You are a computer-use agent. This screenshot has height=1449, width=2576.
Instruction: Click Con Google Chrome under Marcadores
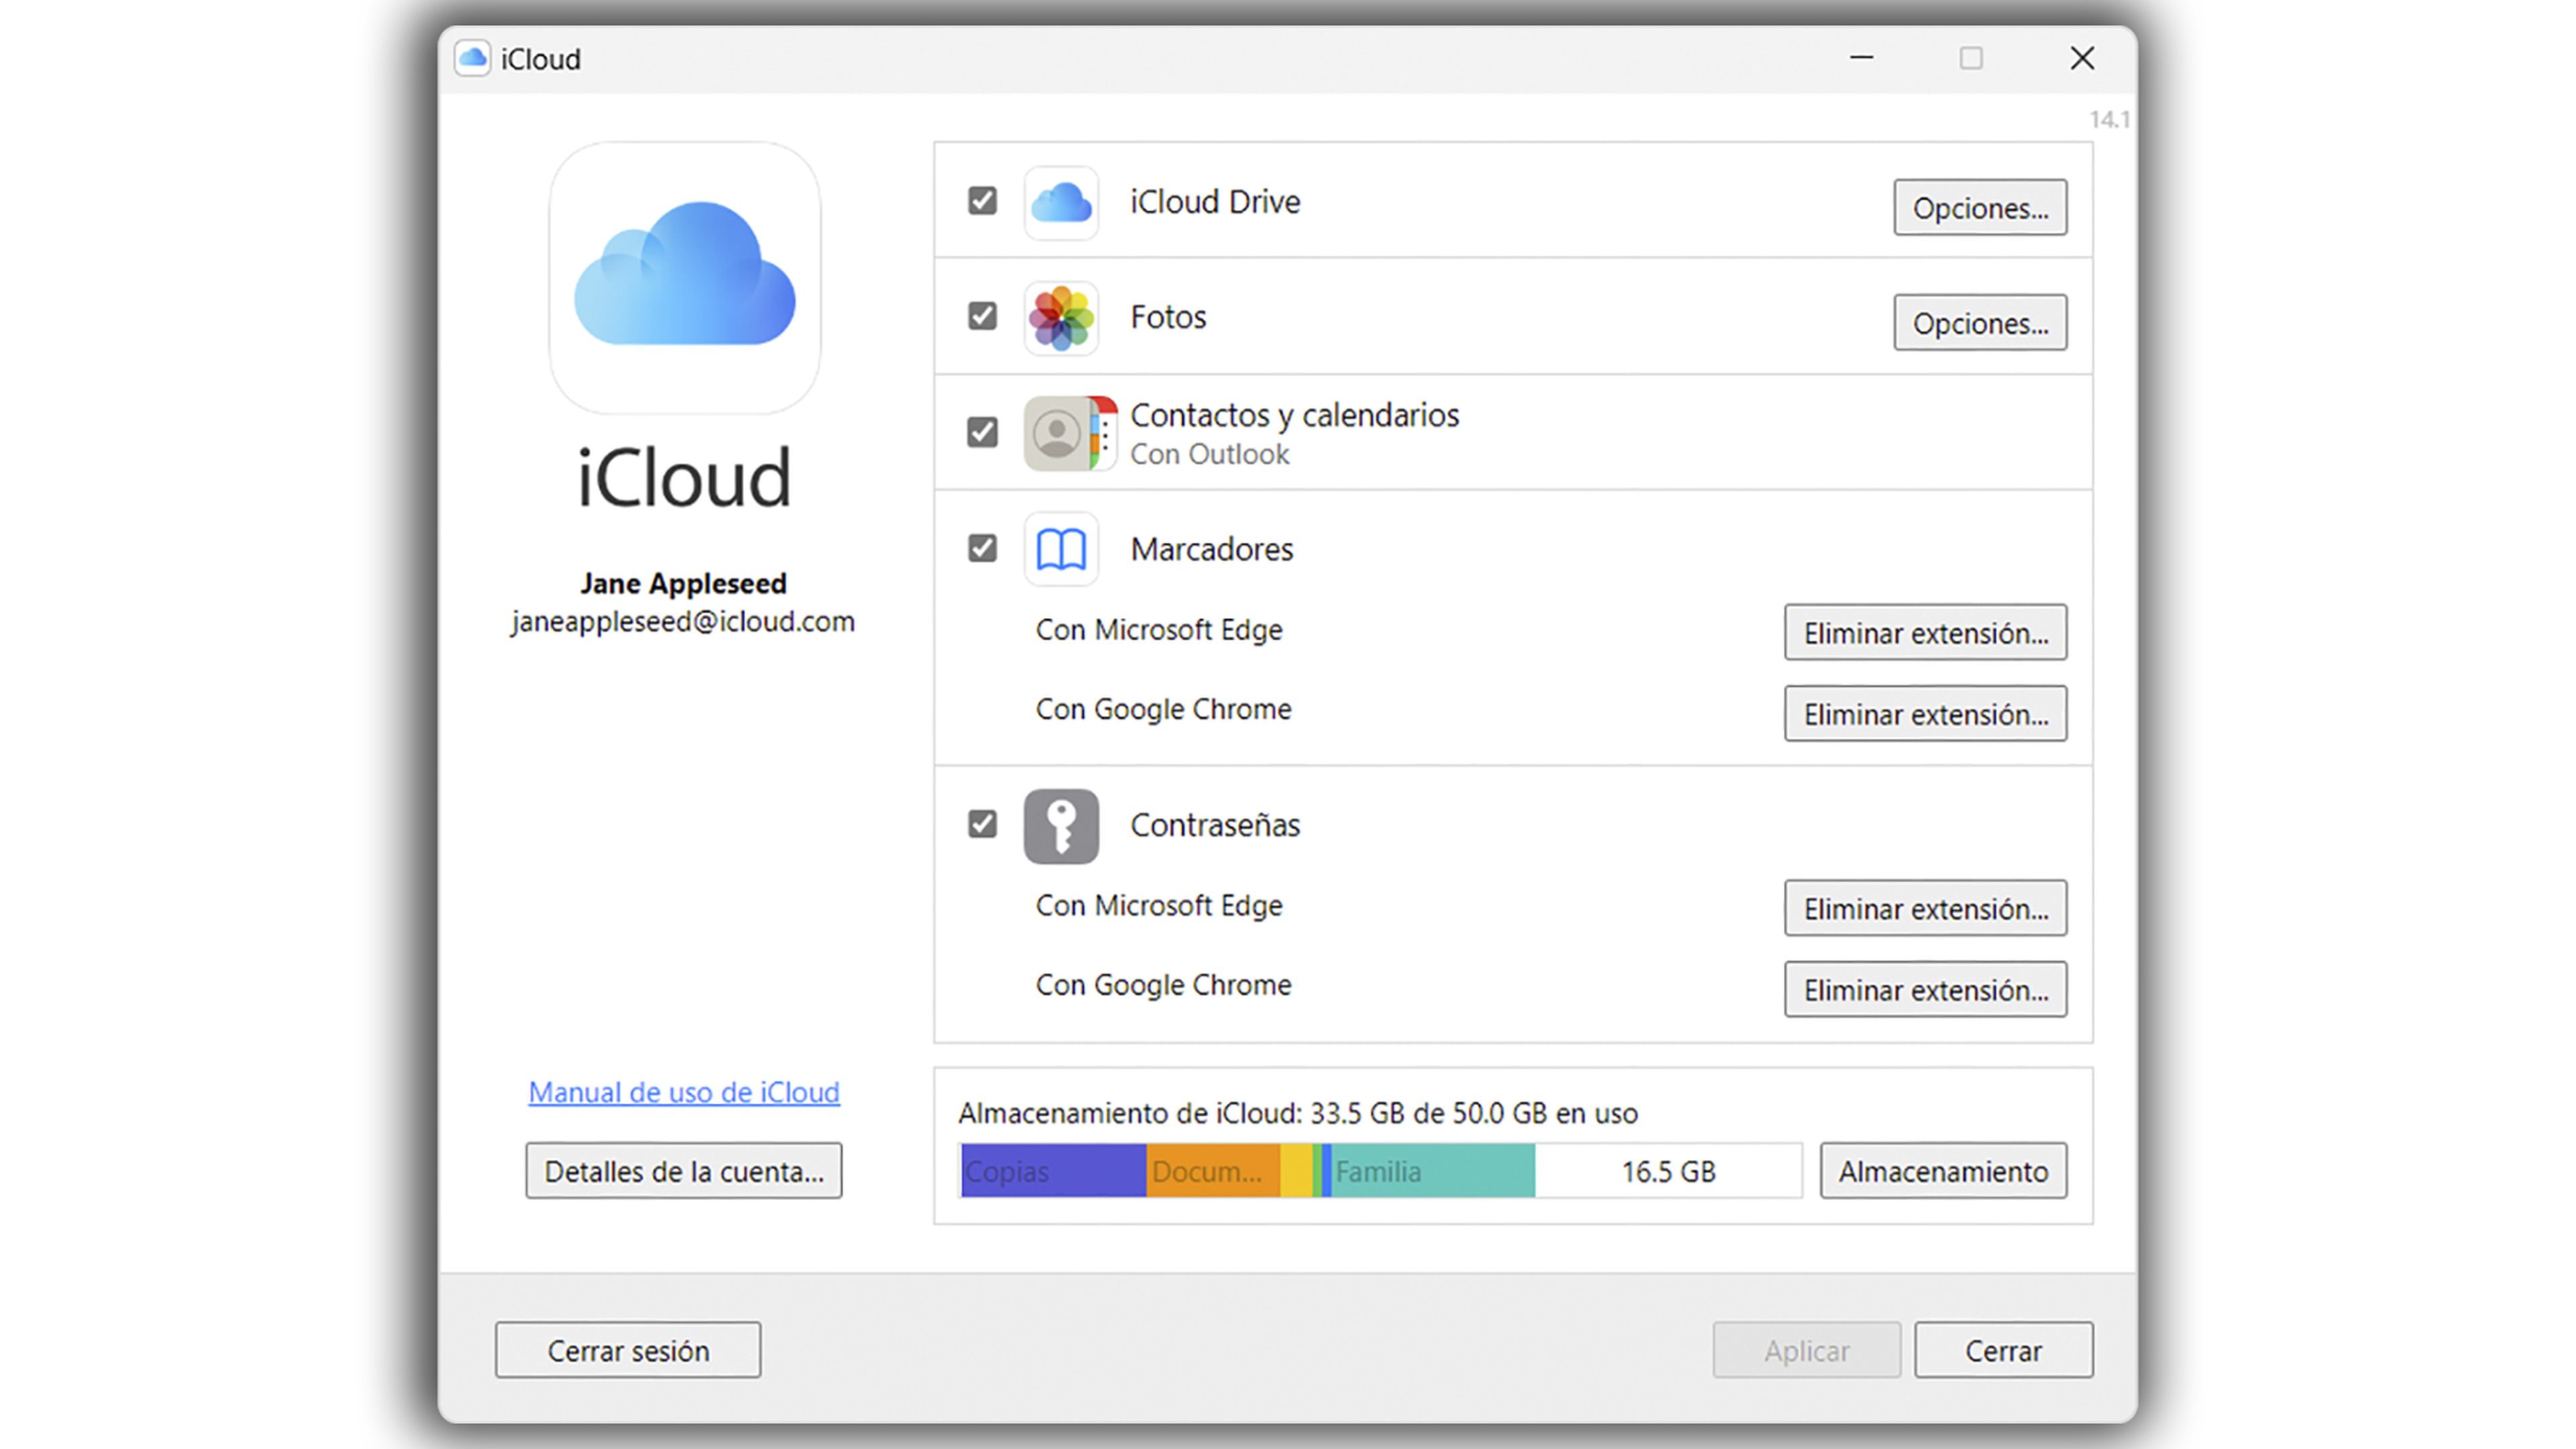(x=1163, y=709)
